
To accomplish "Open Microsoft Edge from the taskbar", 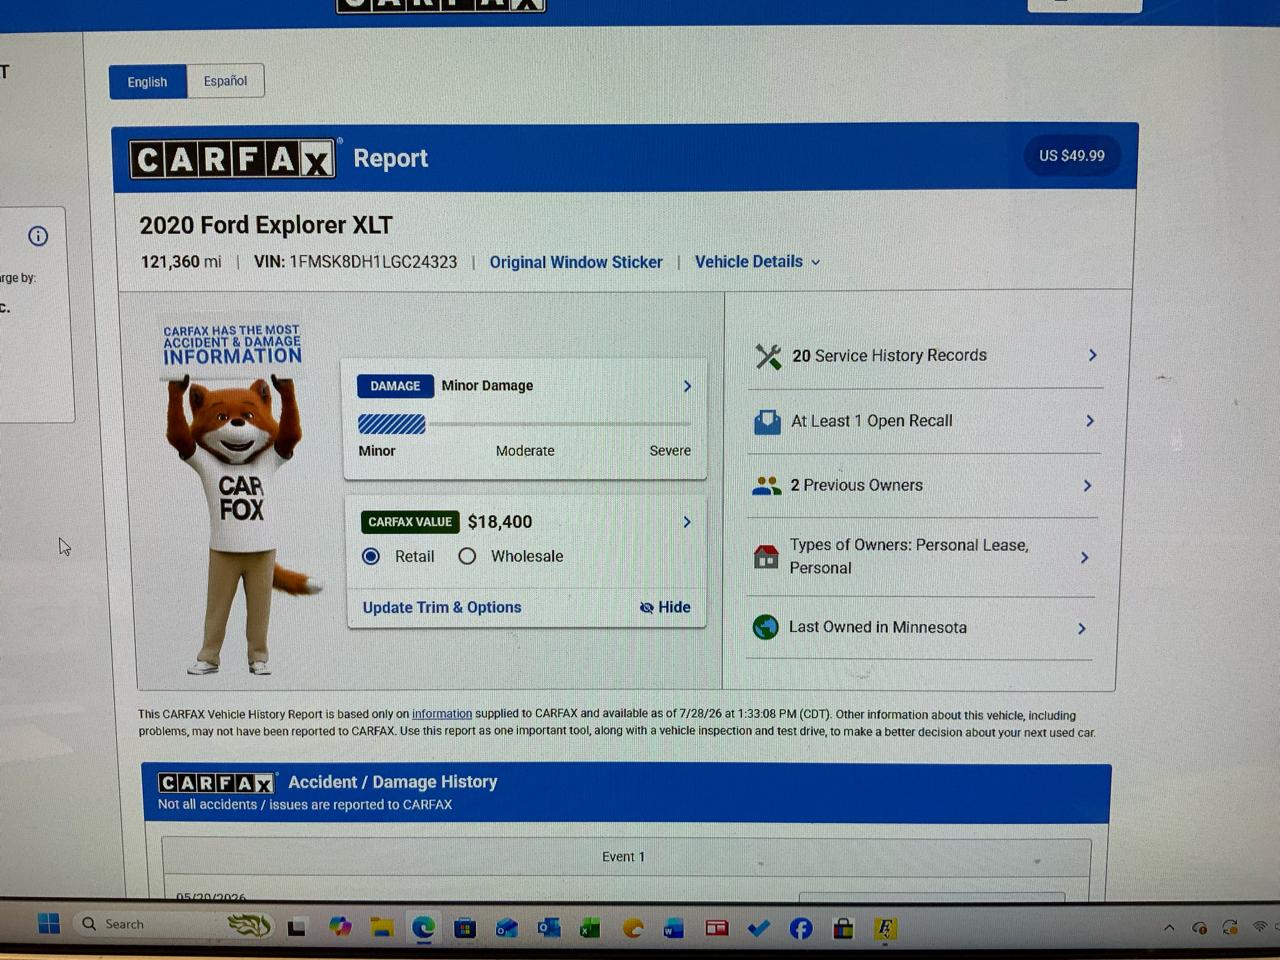I will click(x=423, y=928).
